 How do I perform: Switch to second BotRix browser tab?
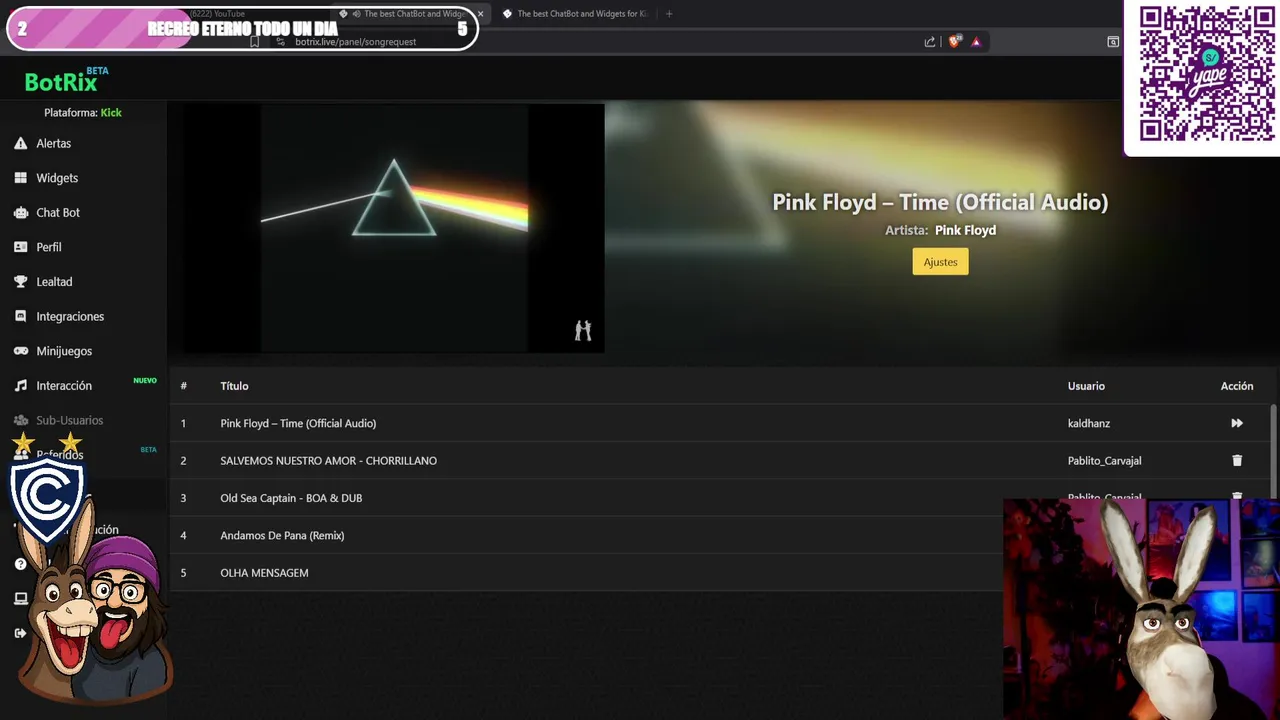click(x=575, y=14)
